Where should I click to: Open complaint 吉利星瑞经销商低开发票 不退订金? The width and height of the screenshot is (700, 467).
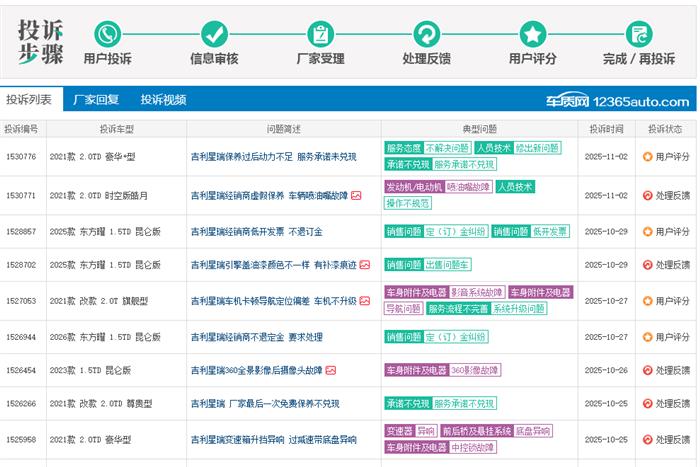click(x=251, y=231)
